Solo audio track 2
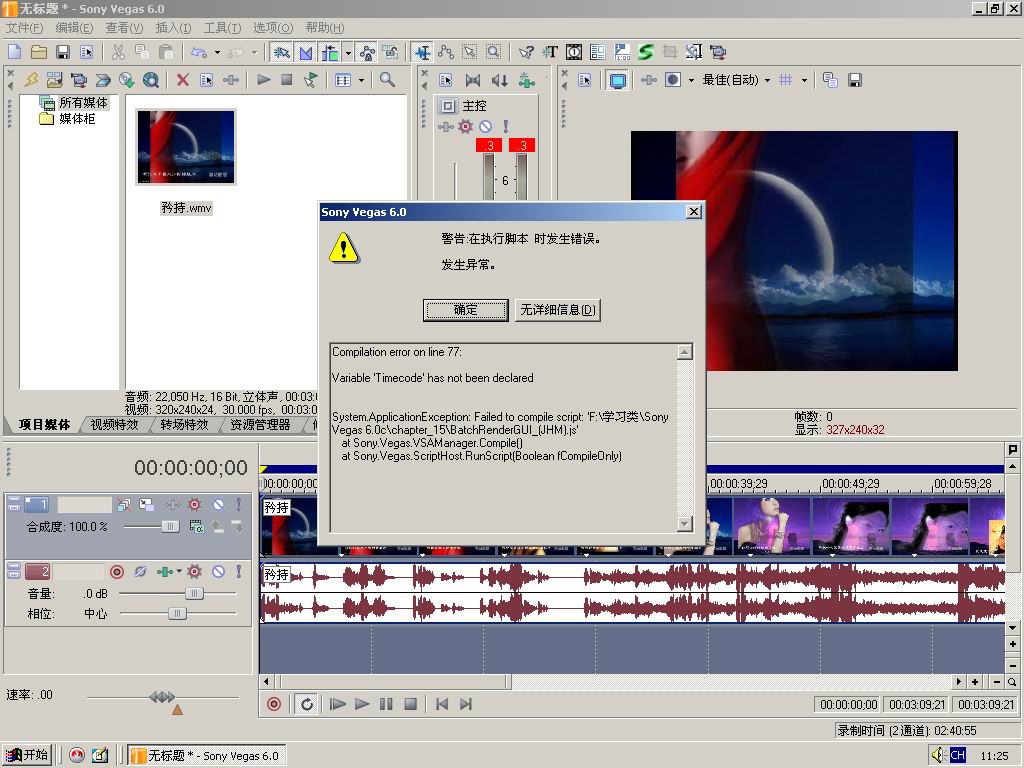The width and height of the screenshot is (1024, 768). pyautogui.click(x=239, y=571)
